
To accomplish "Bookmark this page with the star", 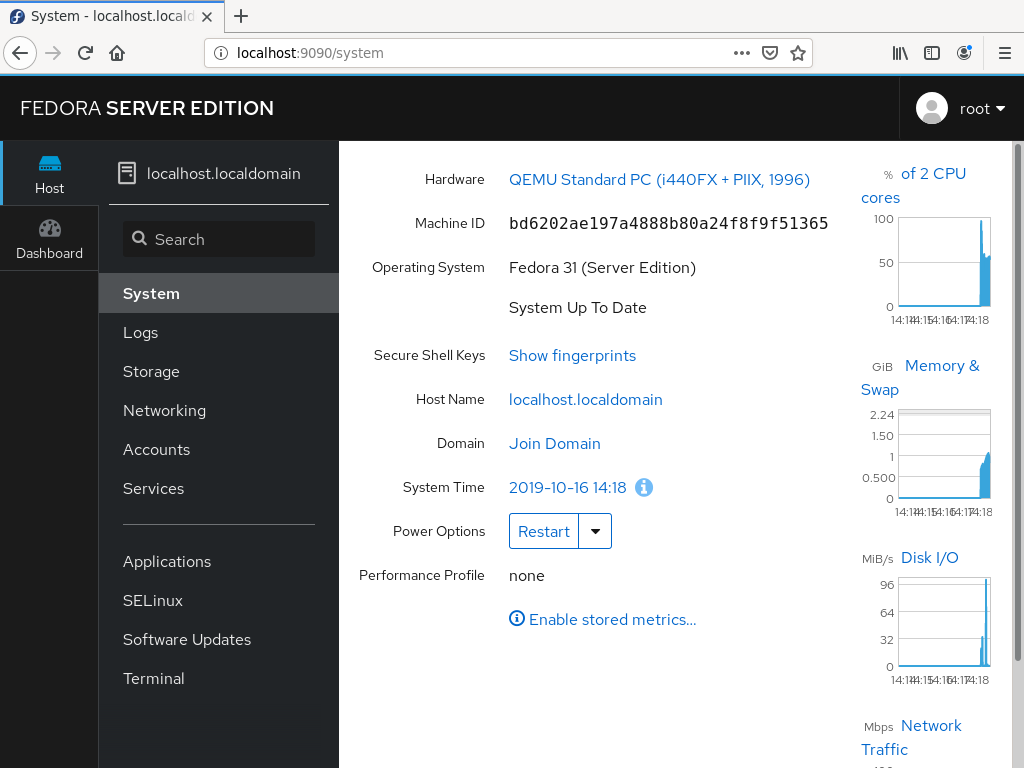I will (797, 53).
